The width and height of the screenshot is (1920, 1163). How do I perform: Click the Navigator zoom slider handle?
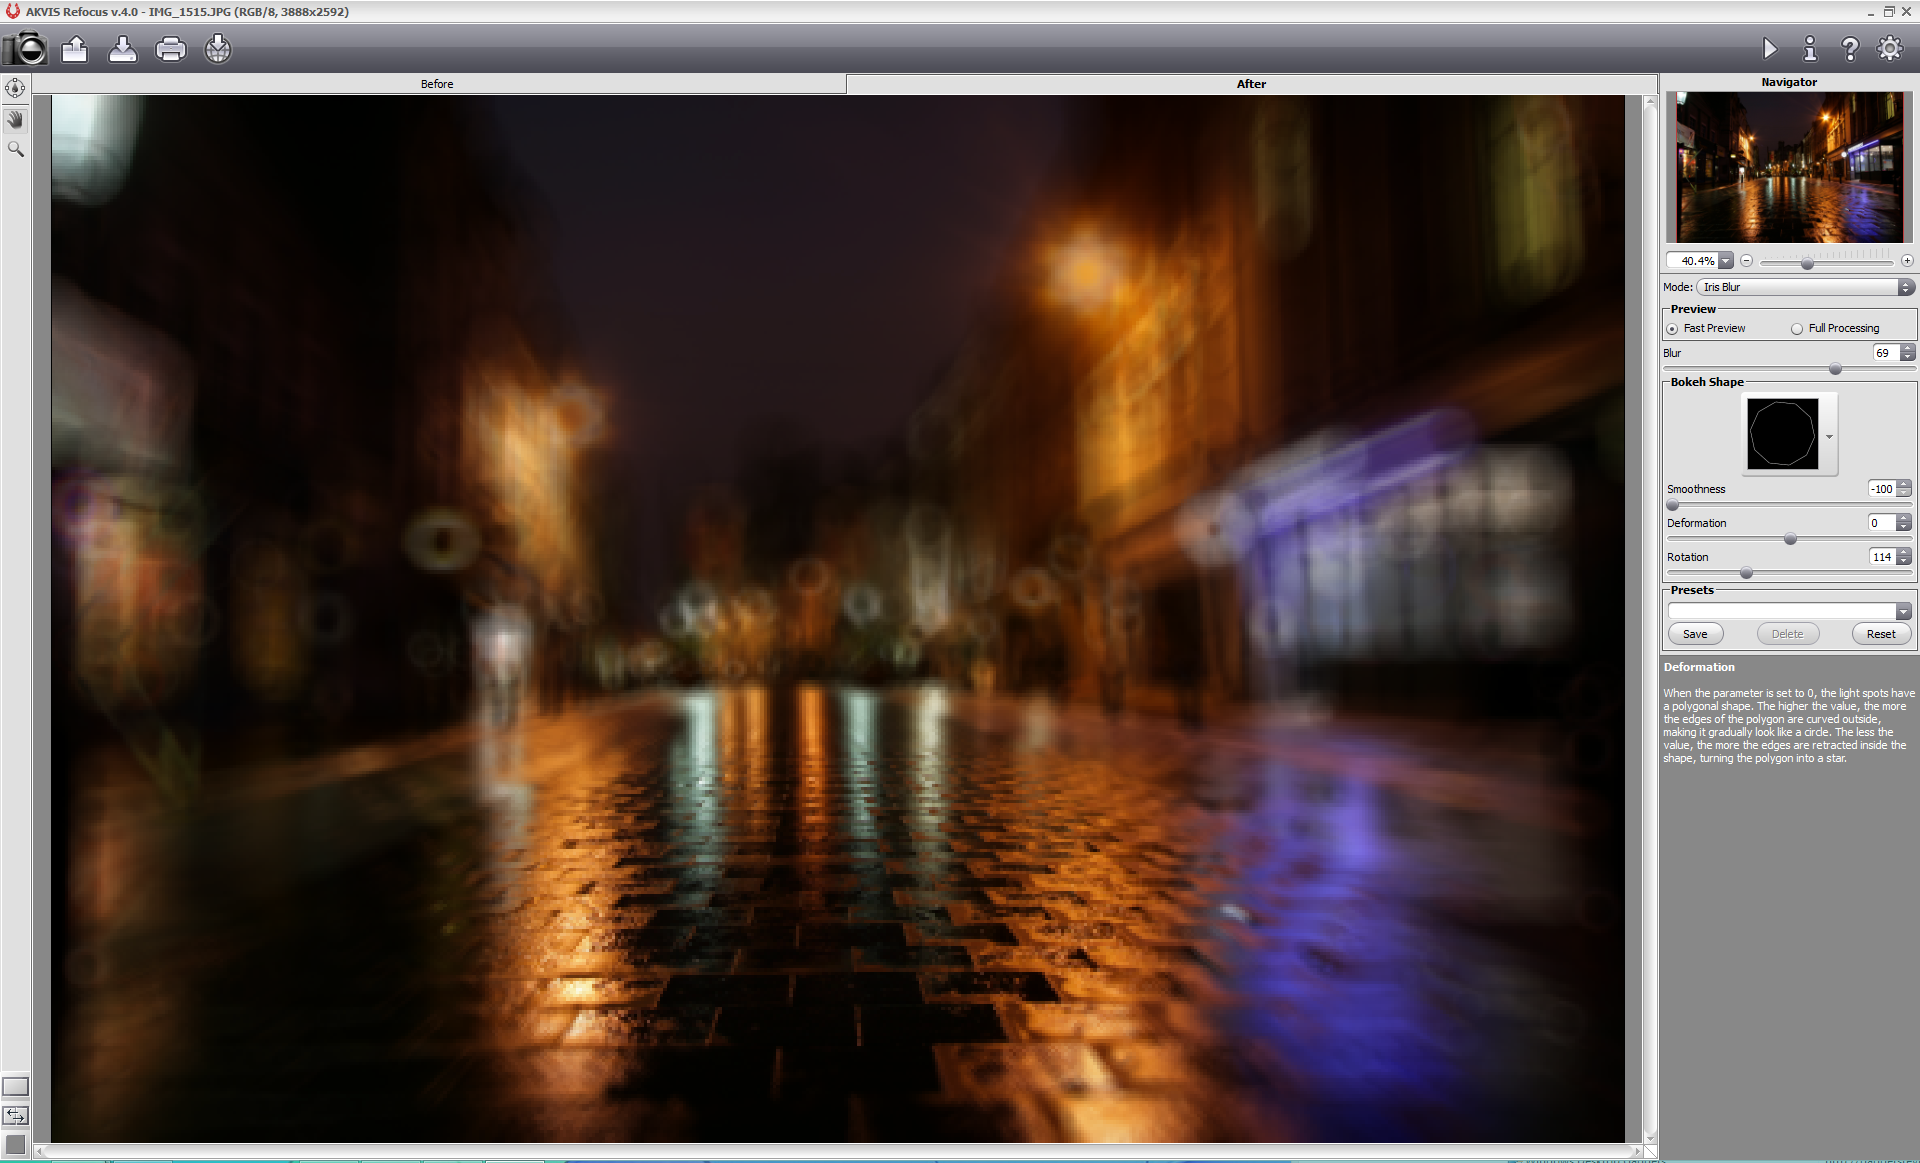[x=1807, y=263]
